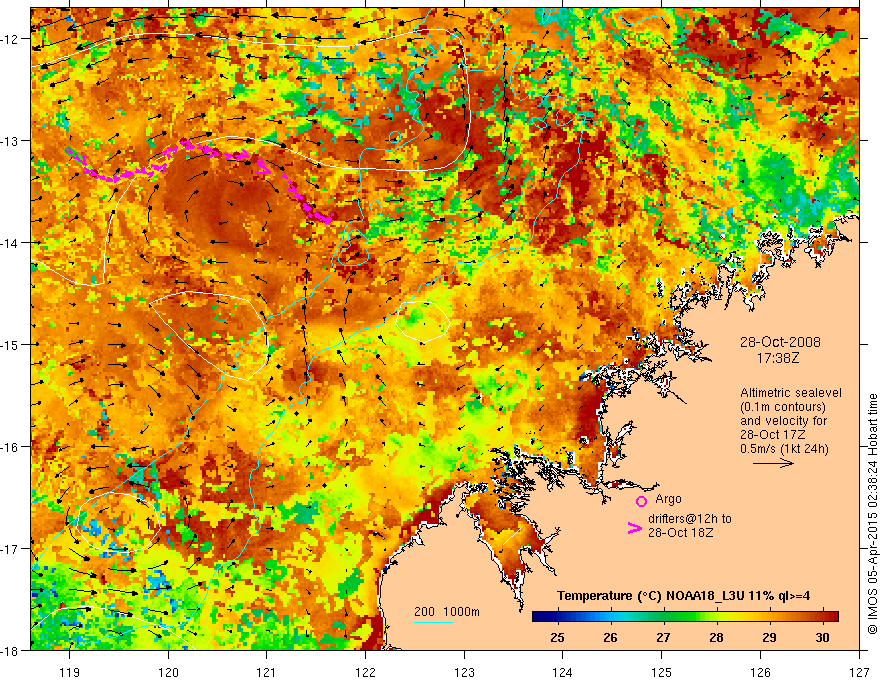Click the magenta drifter arrowhead legend symbol
Viewport: 880px width, 680px height.
point(635,528)
